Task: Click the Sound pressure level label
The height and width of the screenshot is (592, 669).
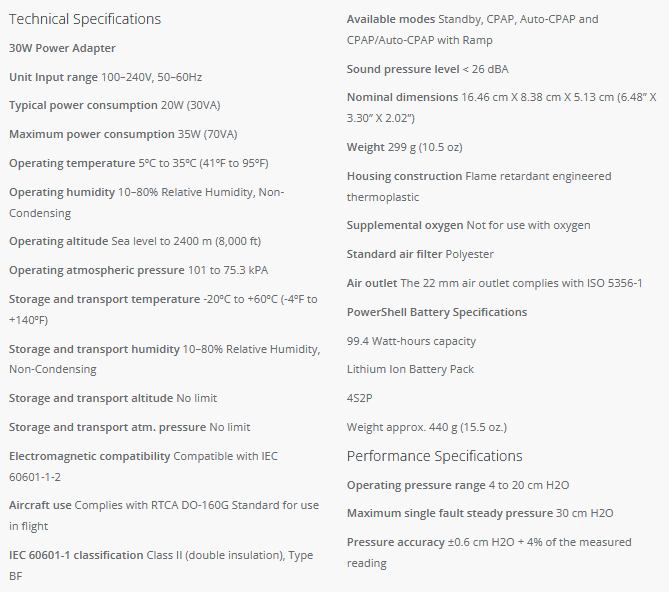Action: (x=403, y=69)
